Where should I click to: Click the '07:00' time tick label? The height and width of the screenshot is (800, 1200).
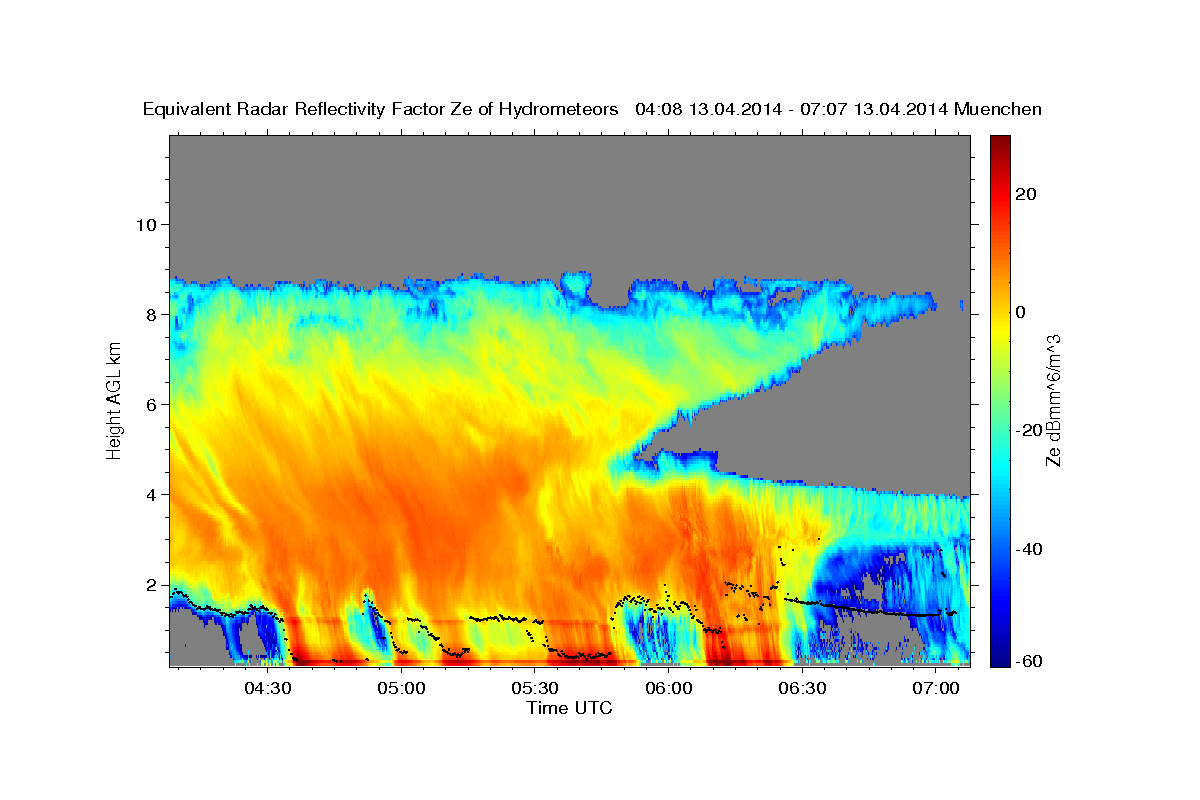point(936,689)
